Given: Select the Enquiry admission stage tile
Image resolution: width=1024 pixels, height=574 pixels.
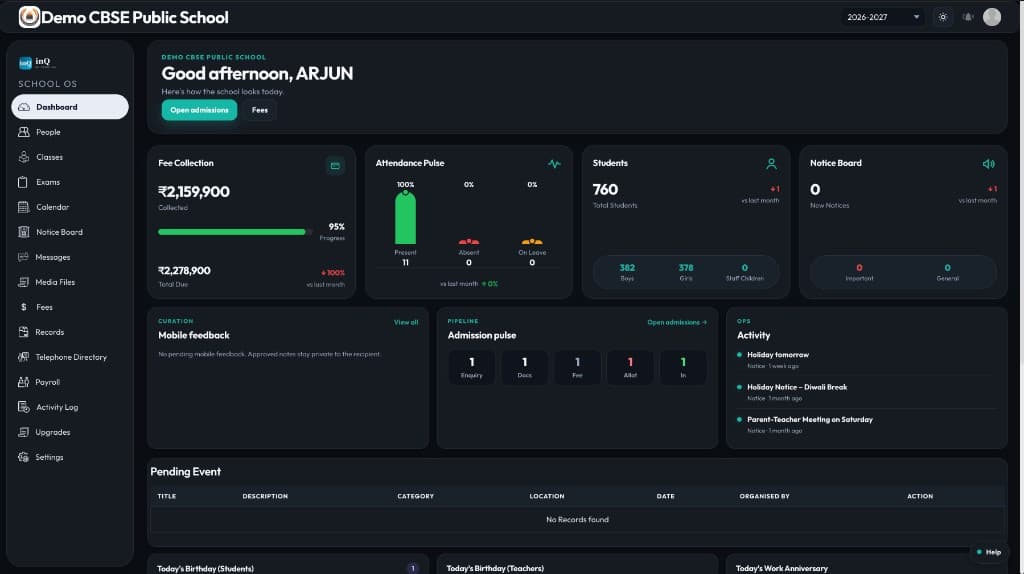Looking at the screenshot, I should click(472, 367).
